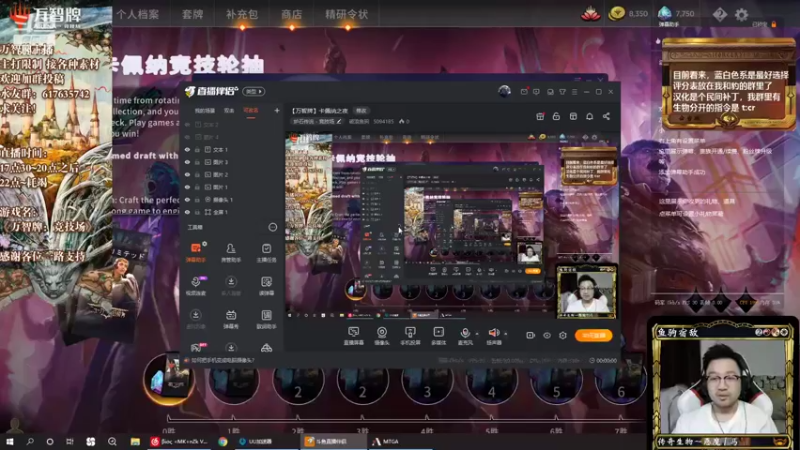Click the gift box icon in companion header

[x=540, y=116]
